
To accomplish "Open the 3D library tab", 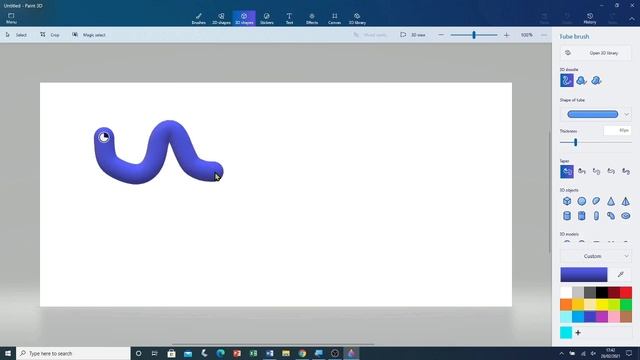I will coord(357,18).
